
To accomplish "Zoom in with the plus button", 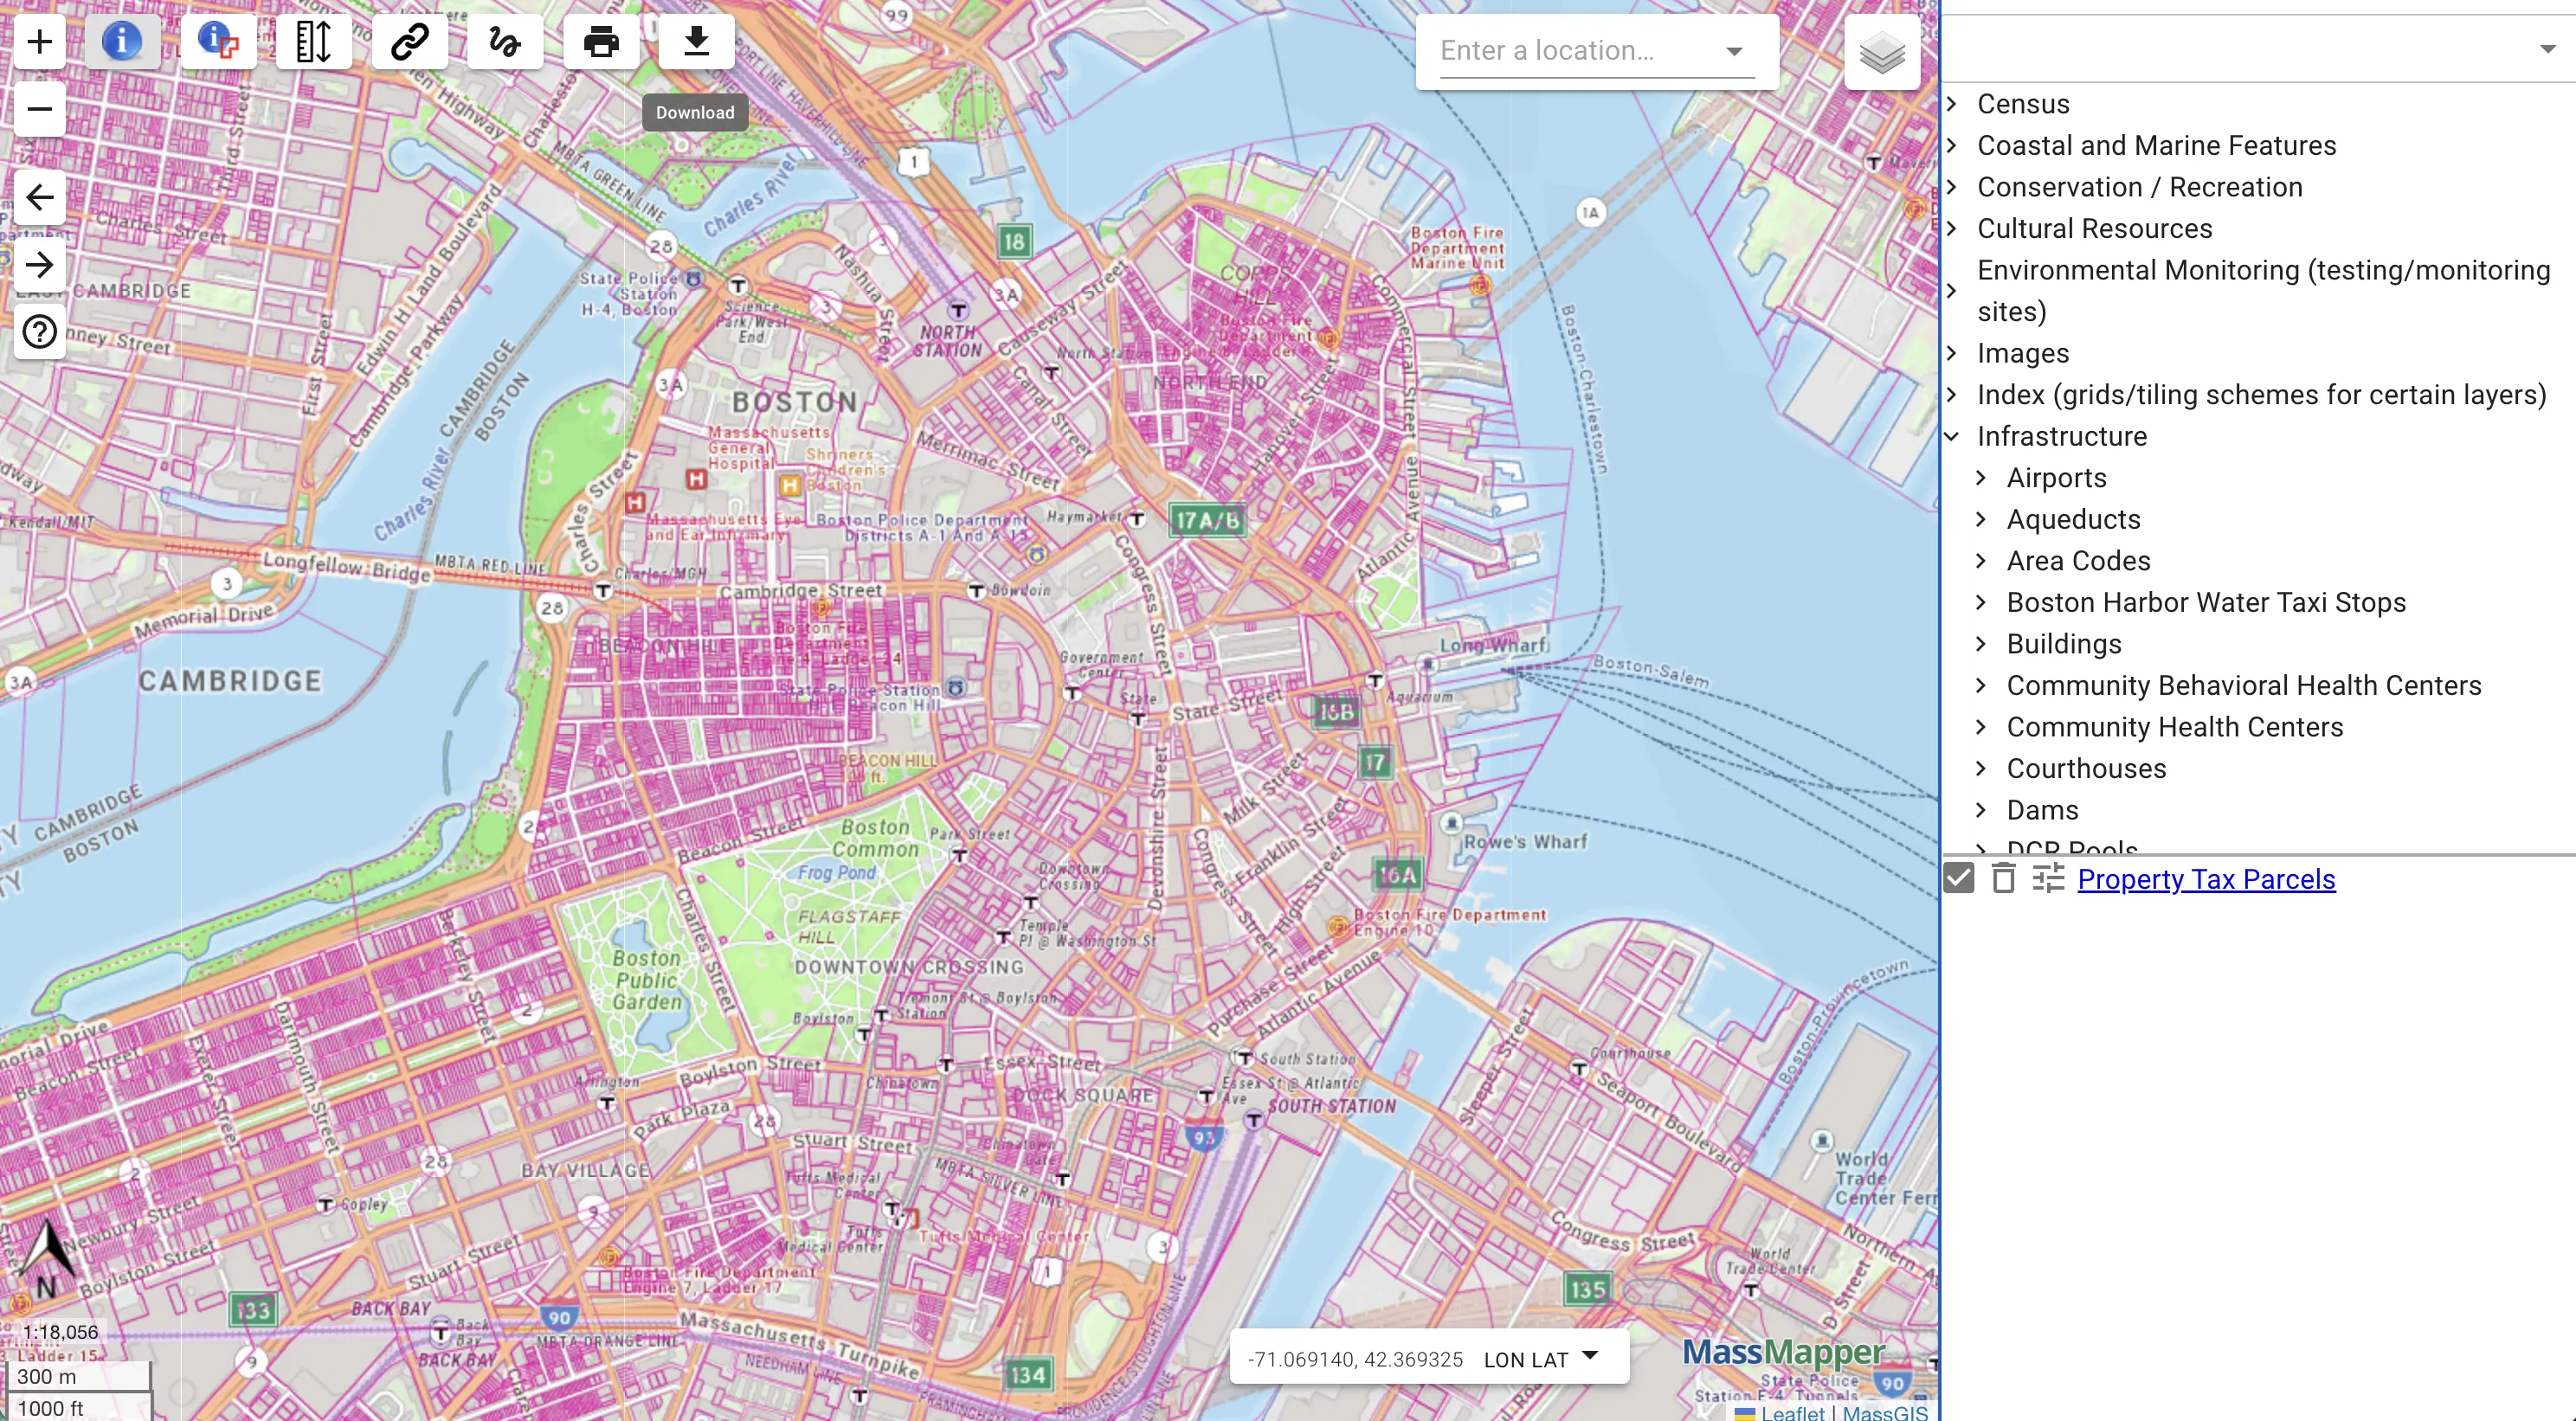I will pos(40,42).
